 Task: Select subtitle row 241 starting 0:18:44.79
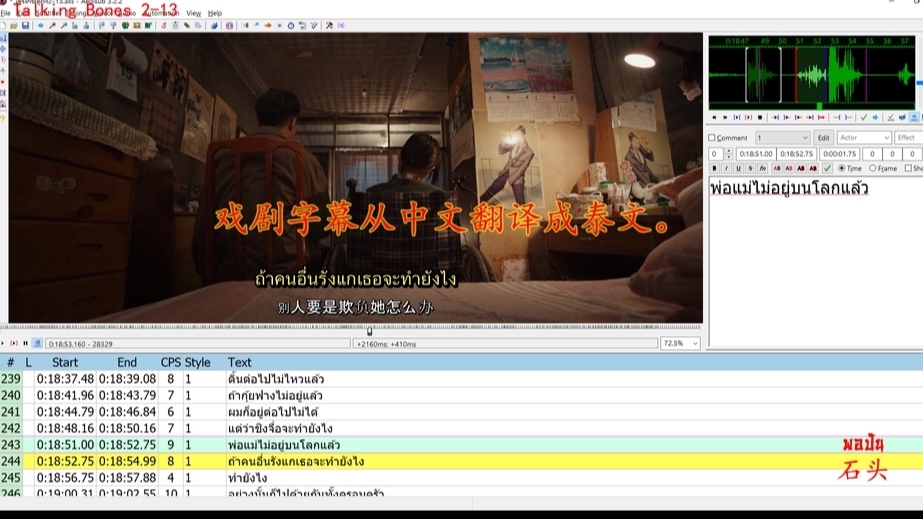pos(462,412)
